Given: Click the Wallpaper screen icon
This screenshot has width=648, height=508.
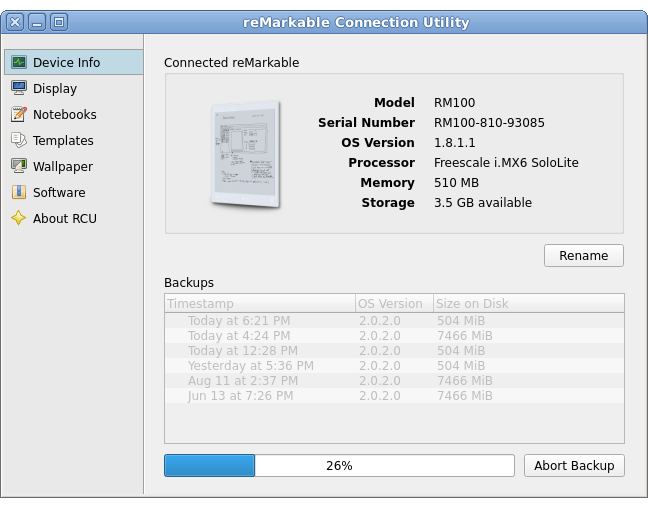Looking at the screenshot, I should pos(19,166).
